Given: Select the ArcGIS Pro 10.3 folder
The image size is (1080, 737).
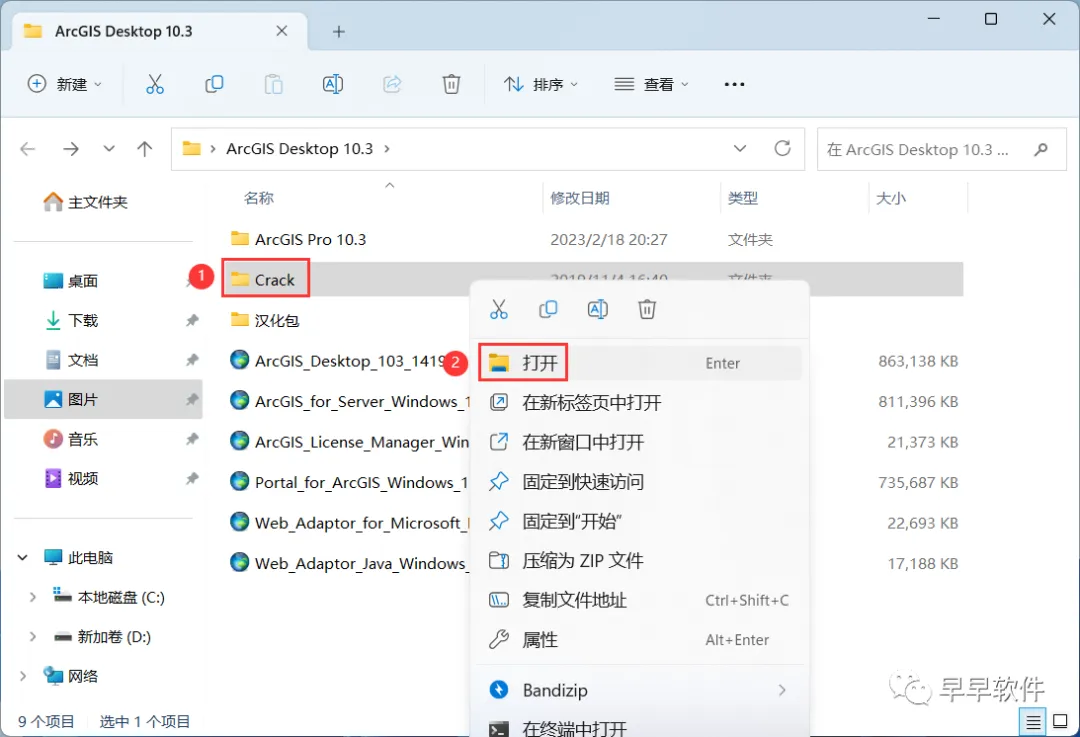Looking at the screenshot, I should point(298,239).
